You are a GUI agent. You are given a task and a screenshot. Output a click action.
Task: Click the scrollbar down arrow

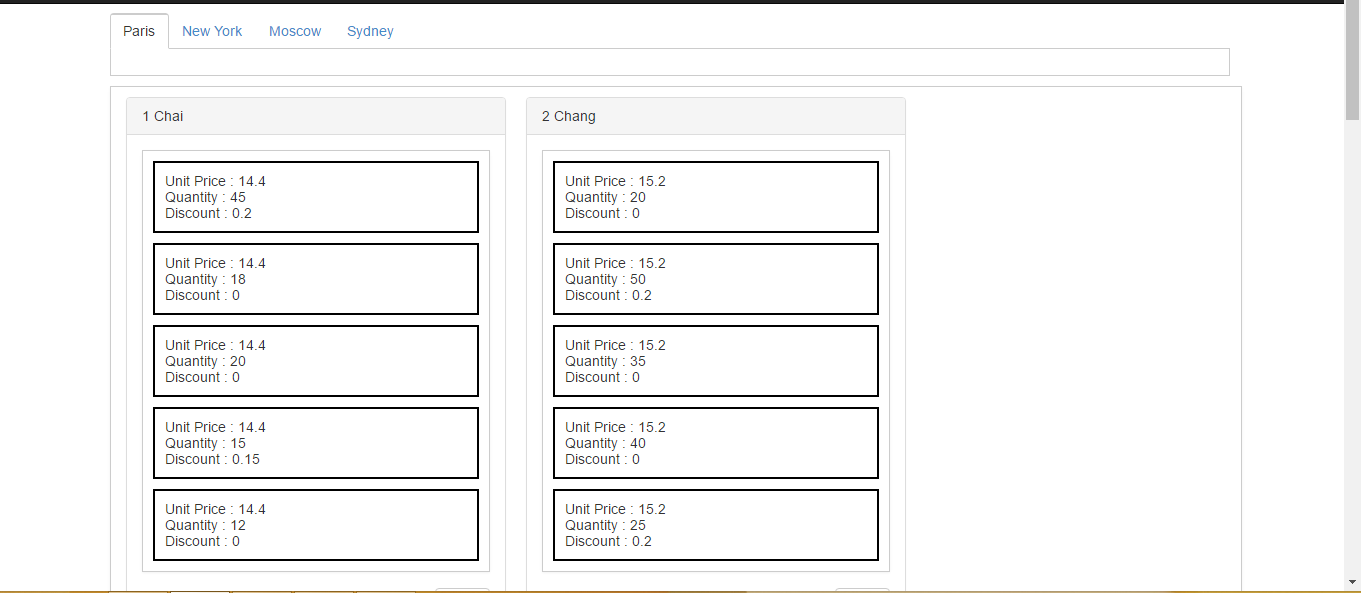1352,583
